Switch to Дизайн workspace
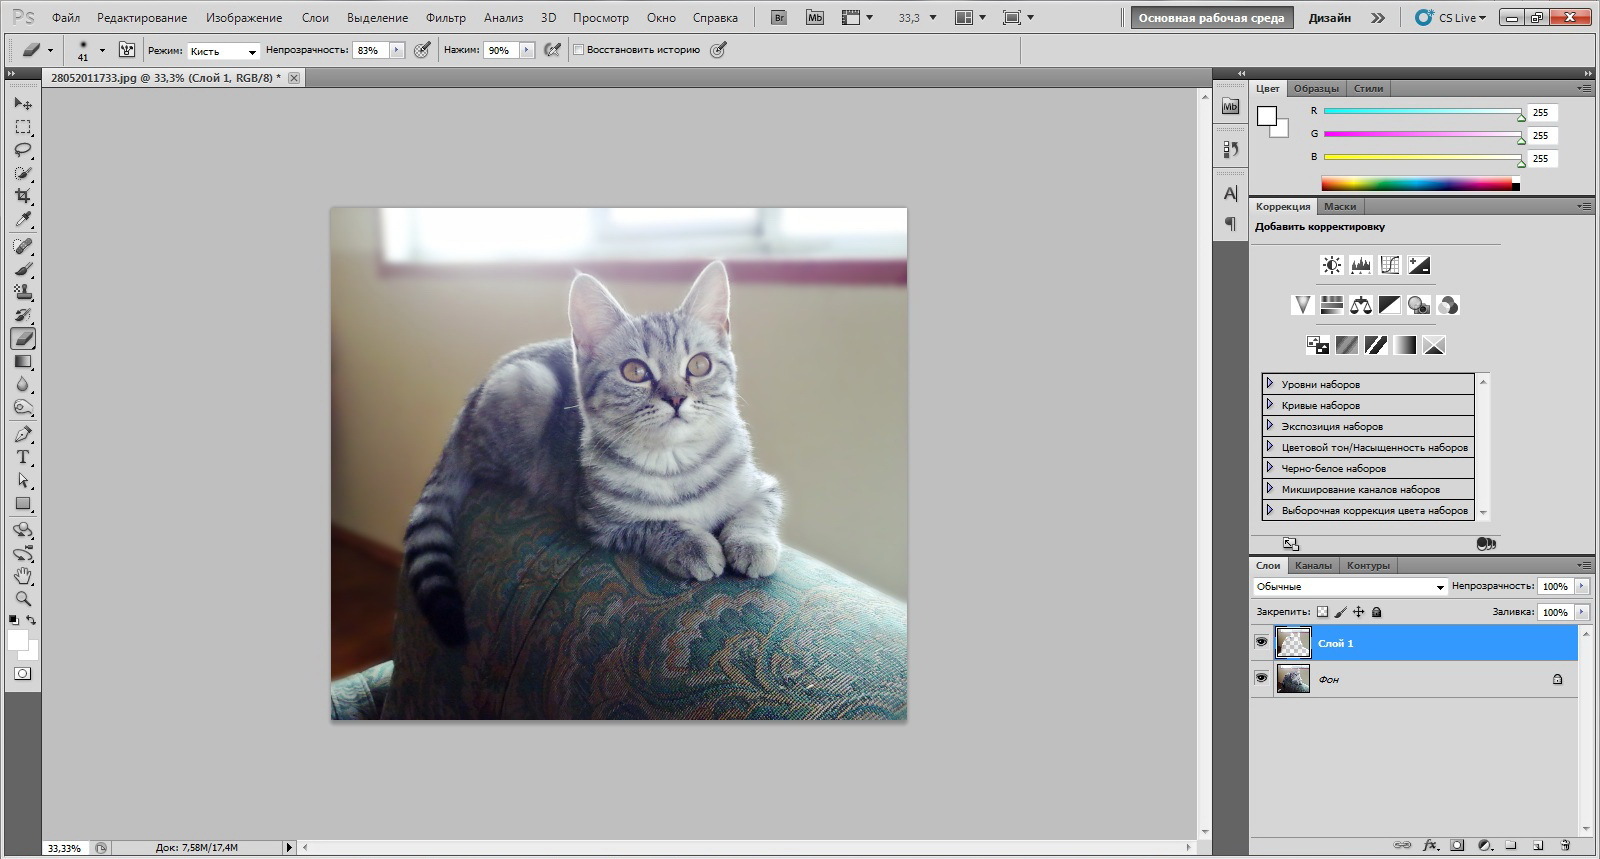 coord(1329,18)
